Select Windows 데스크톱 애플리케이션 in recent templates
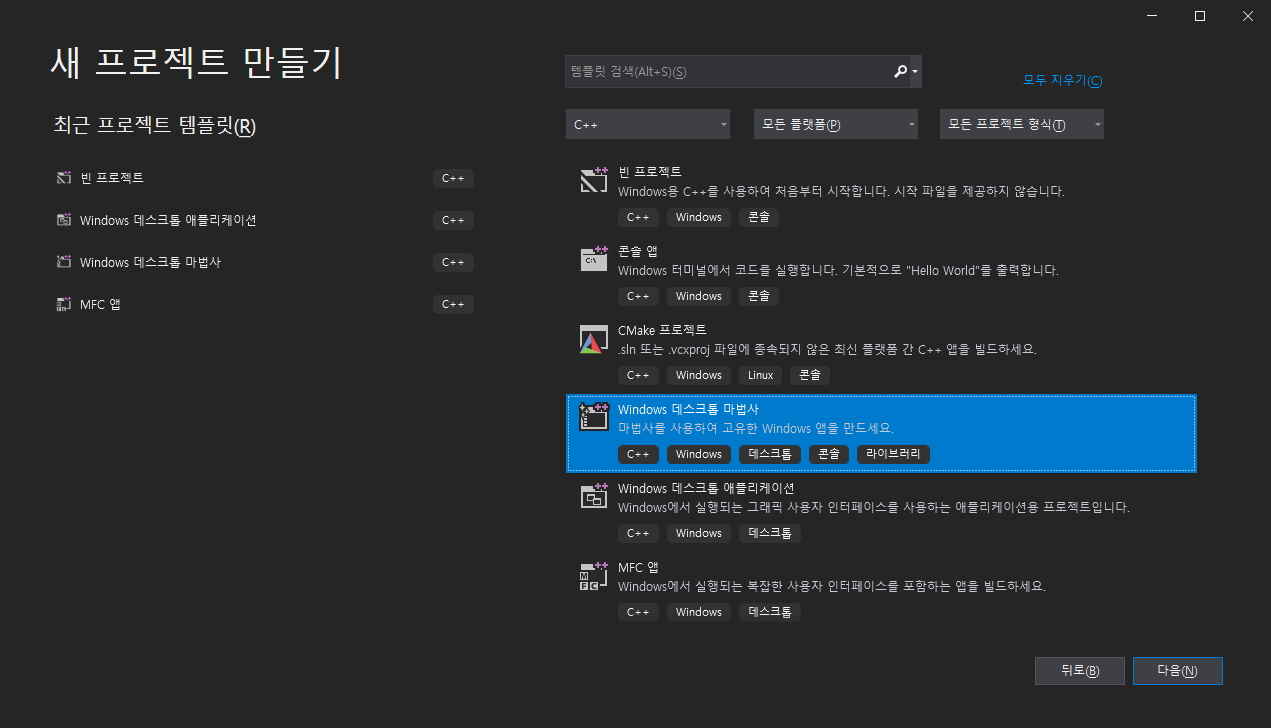This screenshot has height=728, width=1271. (x=168, y=220)
